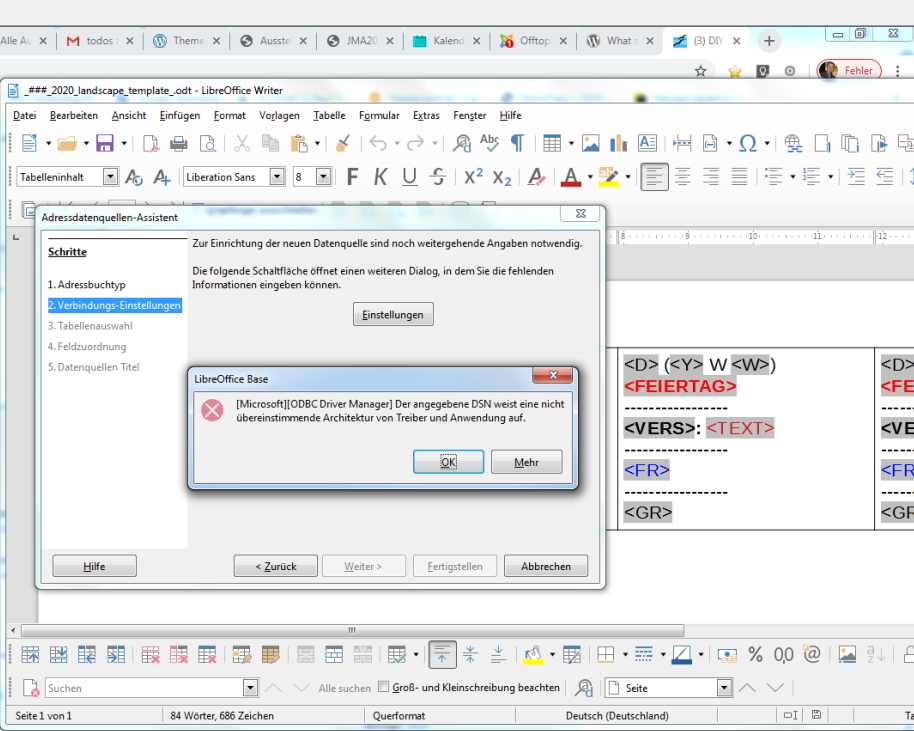
Task: Click Insert Rows Above table icon
Action: (x=30, y=655)
